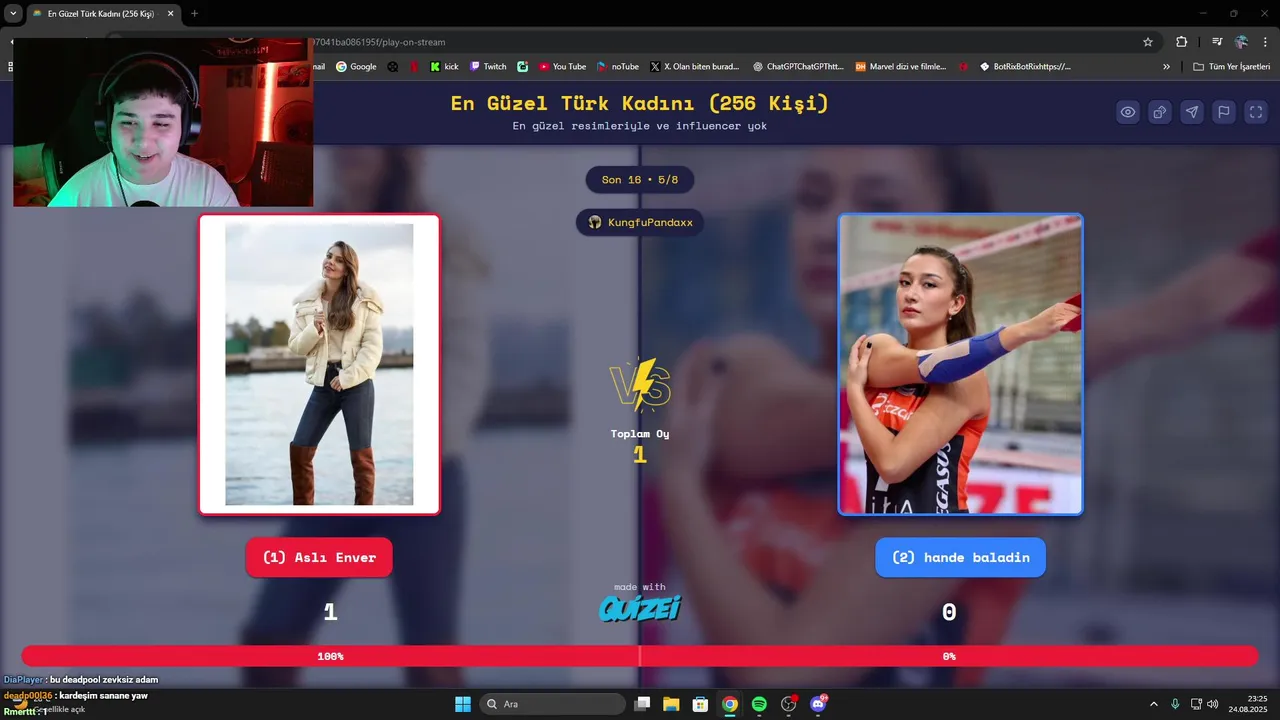Click the En Güzel Türk Kadını (256 Kişi) title
1280x720 pixels.
click(640, 103)
